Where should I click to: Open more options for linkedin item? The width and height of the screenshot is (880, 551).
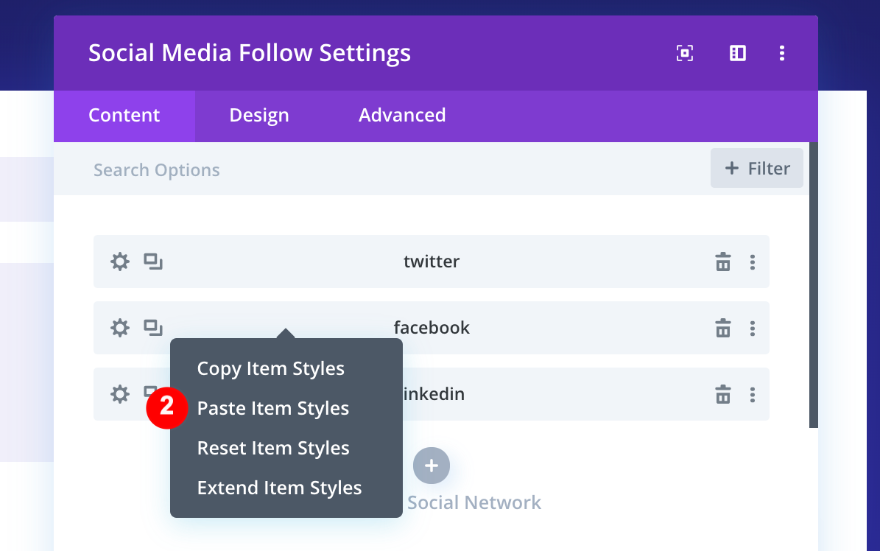[753, 394]
